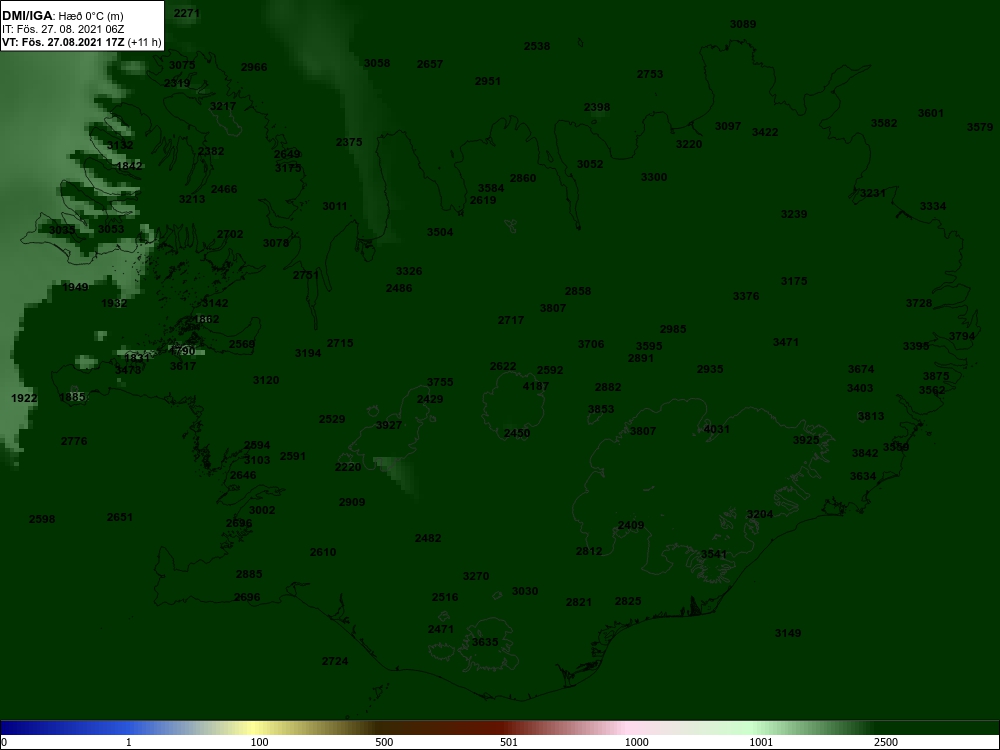The width and height of the screenshot is (1000, 750).
Task: Select the value 3334 off the east coast
Action: point(933,206)
